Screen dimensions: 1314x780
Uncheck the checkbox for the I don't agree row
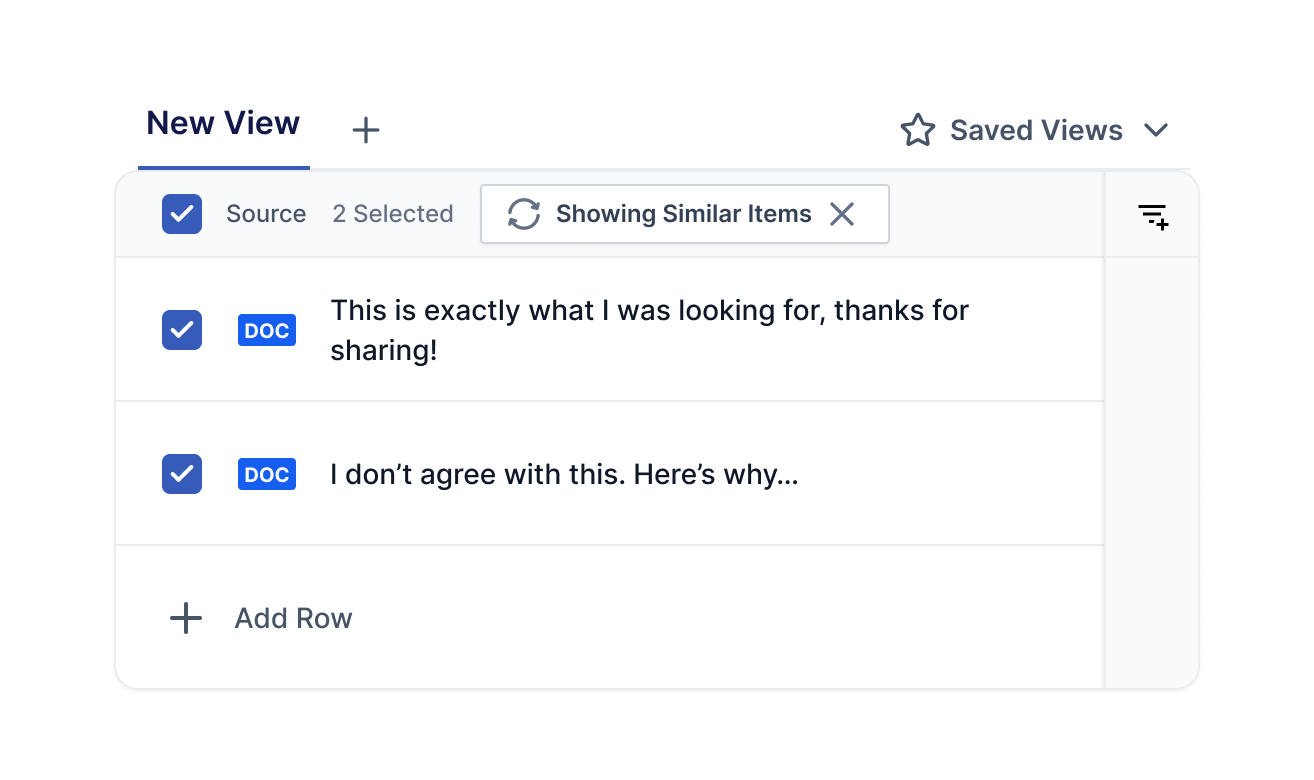(182, 474)
